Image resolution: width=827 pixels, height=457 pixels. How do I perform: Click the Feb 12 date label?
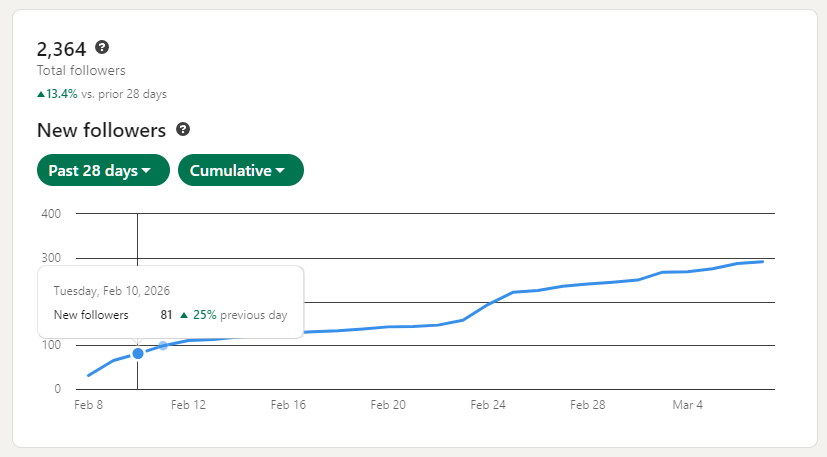click(x=188, y=405)
